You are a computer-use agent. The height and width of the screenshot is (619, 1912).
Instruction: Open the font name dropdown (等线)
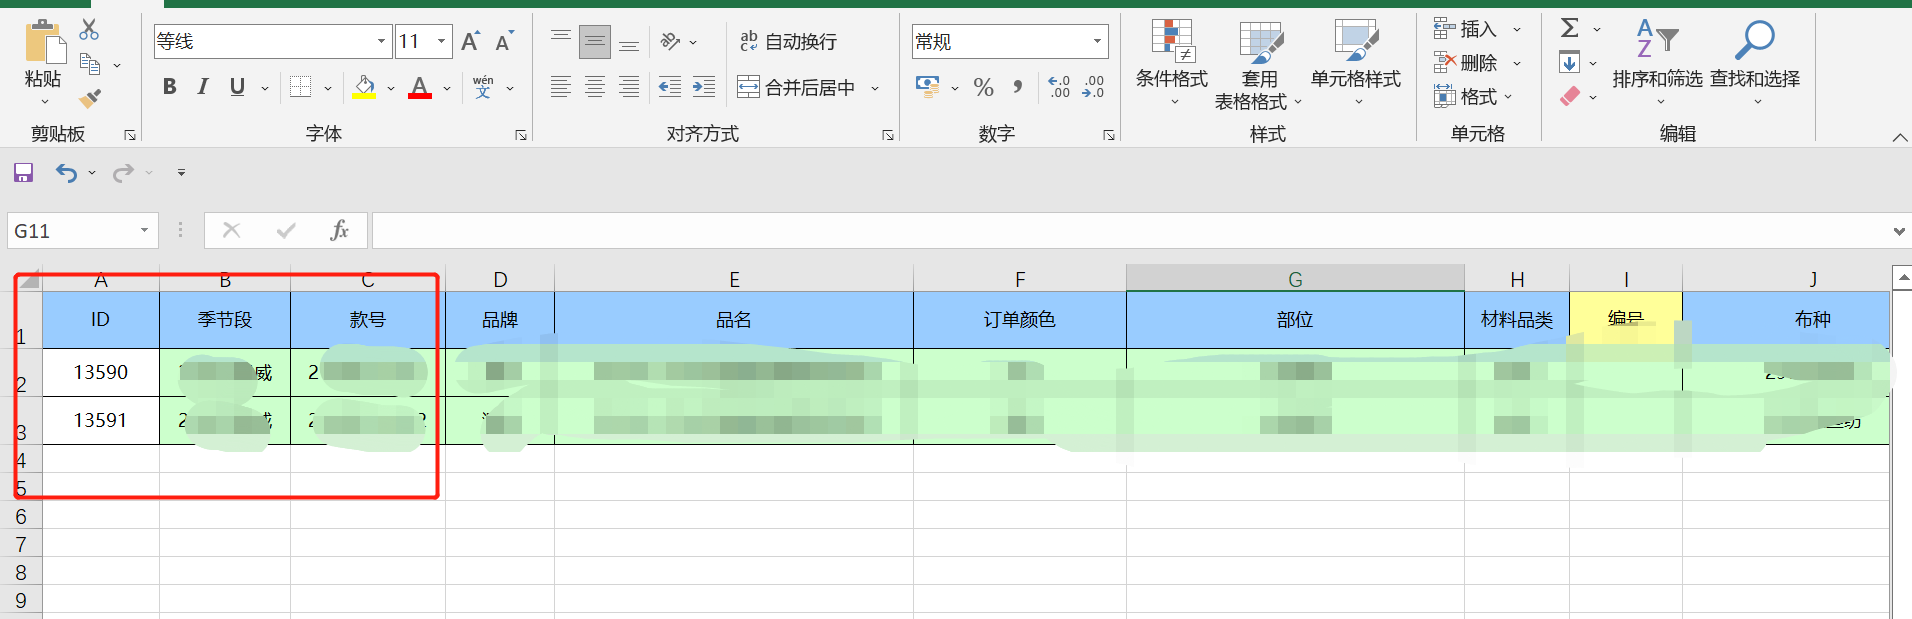(381, 41)
